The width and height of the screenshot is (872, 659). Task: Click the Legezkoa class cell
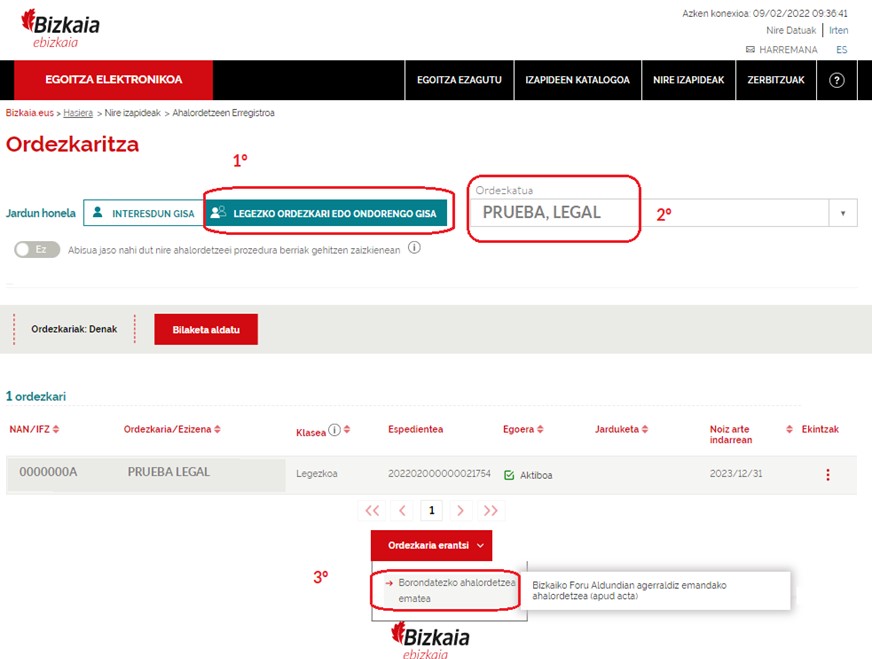pos(316,474)
